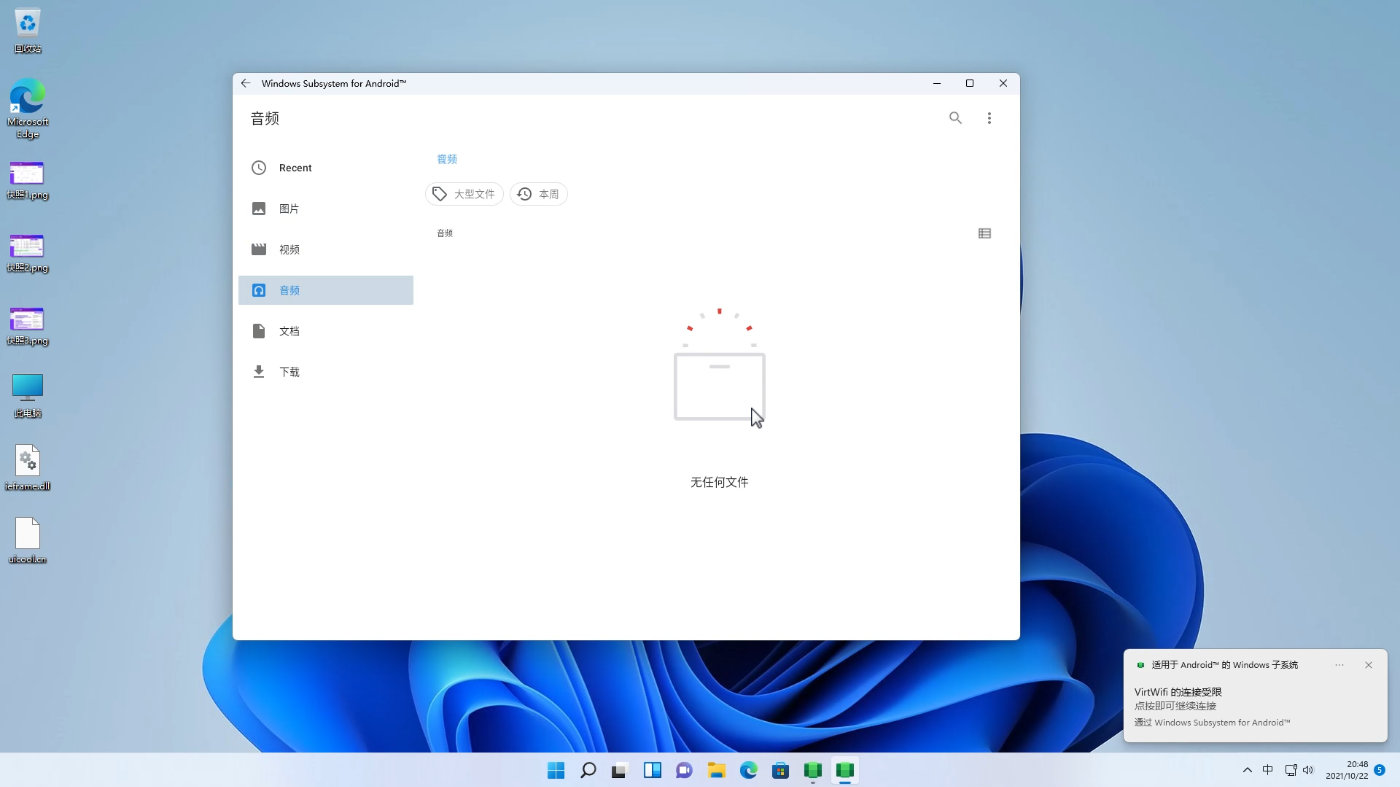Open Recent in the sidebar
Image resolution: width=1400 pixels, height=787 pixels.
325,168
